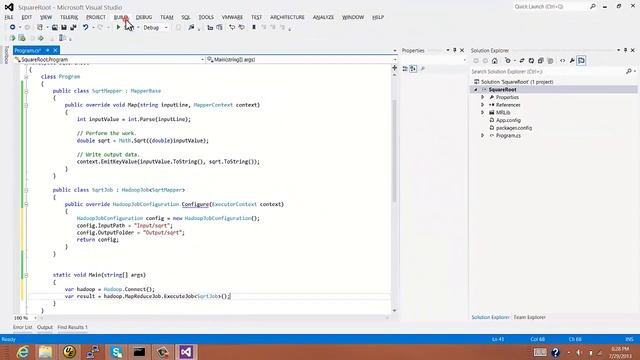This screenshot has height=360, width=640.
Task: Switch to the Output tab
Action: [x=45, y=327]
